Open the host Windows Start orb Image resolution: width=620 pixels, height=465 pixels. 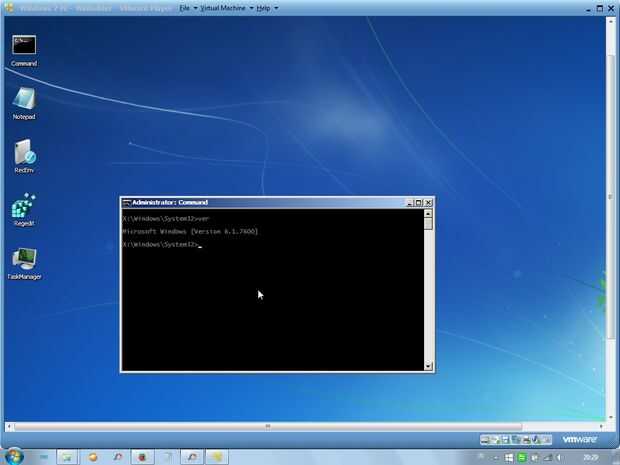13,457
